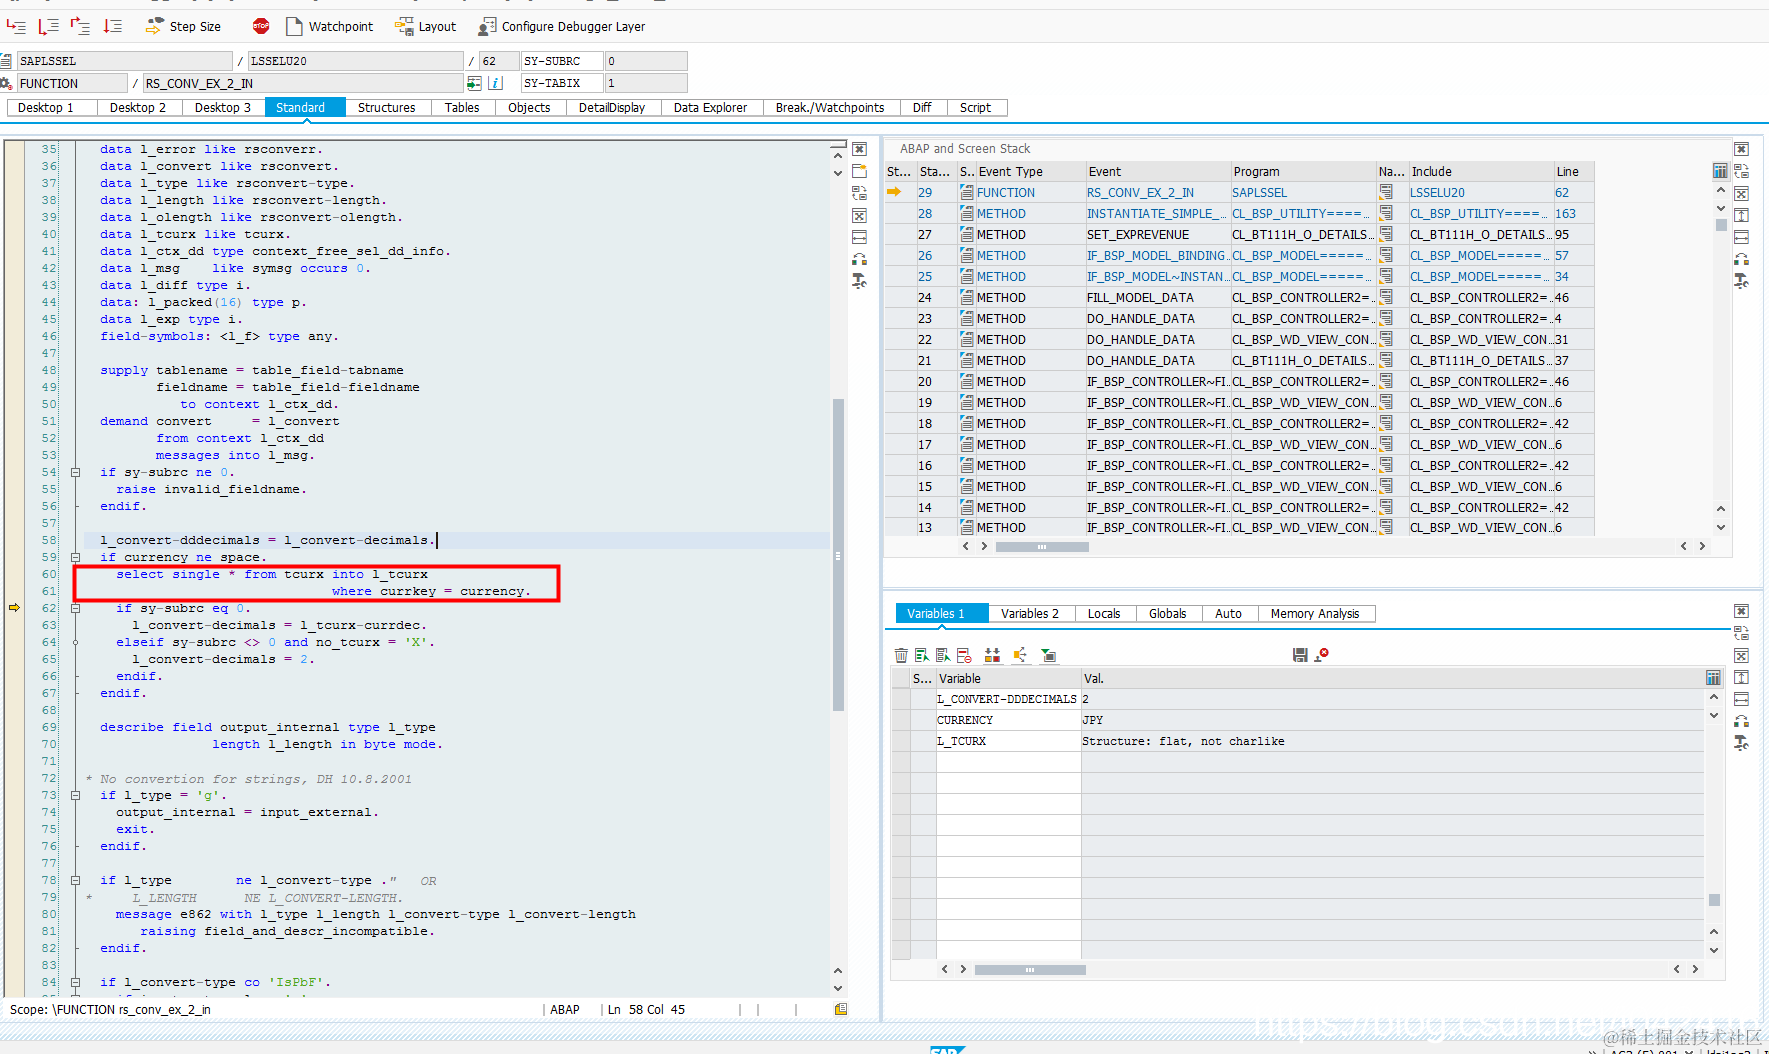
Task: Click the blue info icon near SY-TABIX
Action: (496, 83)
